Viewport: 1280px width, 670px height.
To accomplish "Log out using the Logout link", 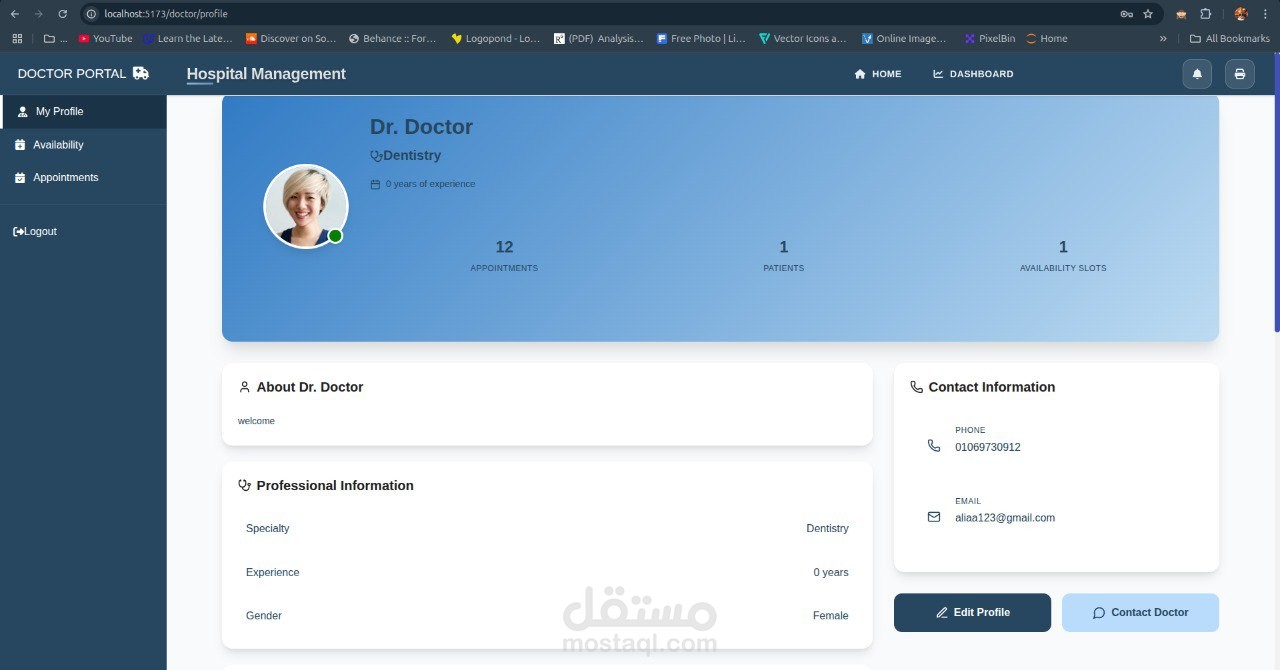I will [35, 231].
